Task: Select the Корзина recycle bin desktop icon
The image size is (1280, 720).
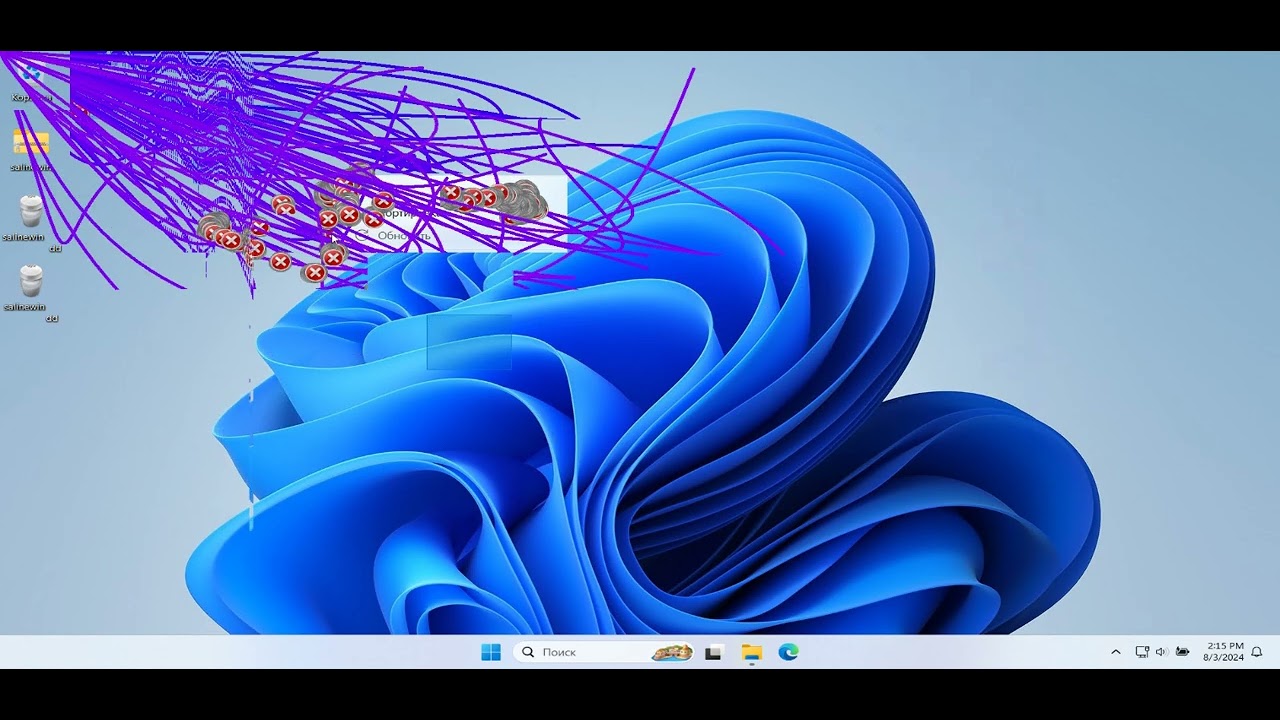Action: coord(31,80)
